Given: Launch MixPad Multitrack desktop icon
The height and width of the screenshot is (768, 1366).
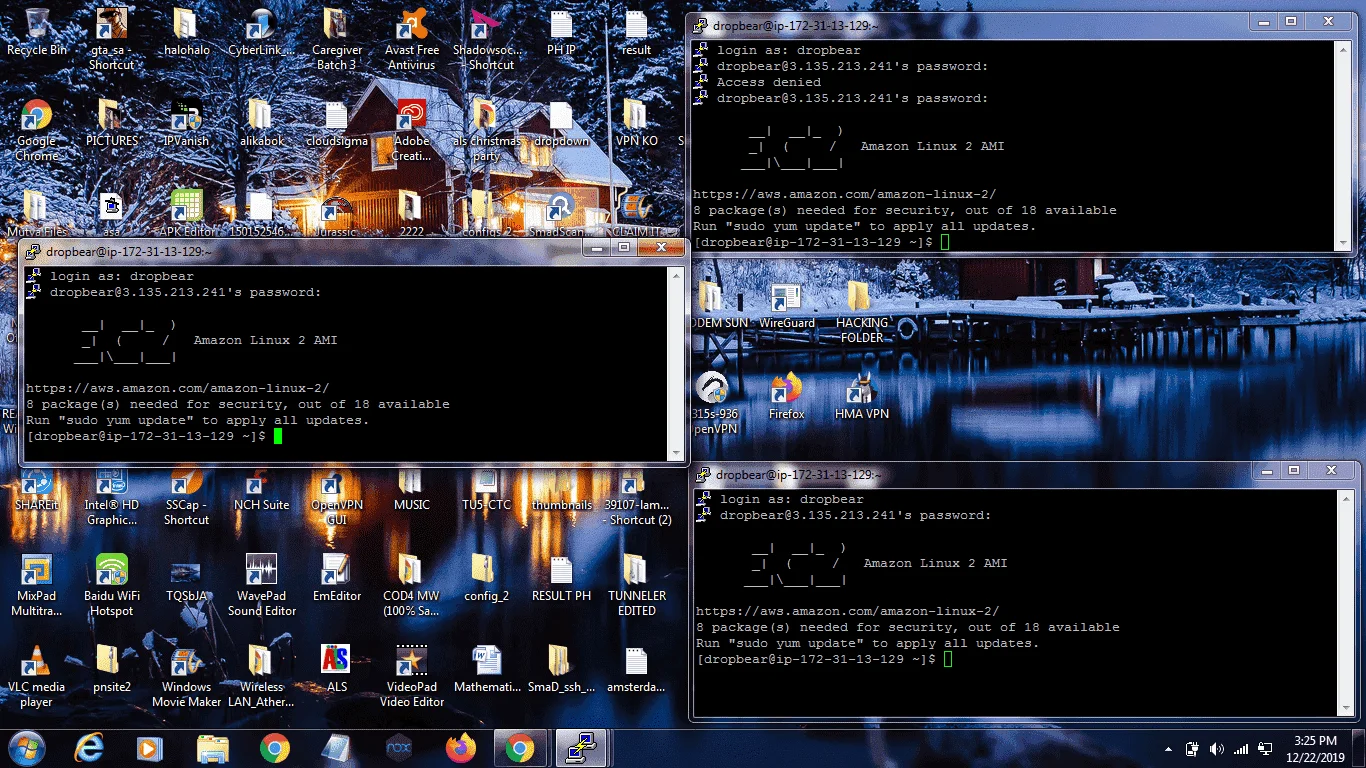Looking at the screenshot, I should pos(37,586).
